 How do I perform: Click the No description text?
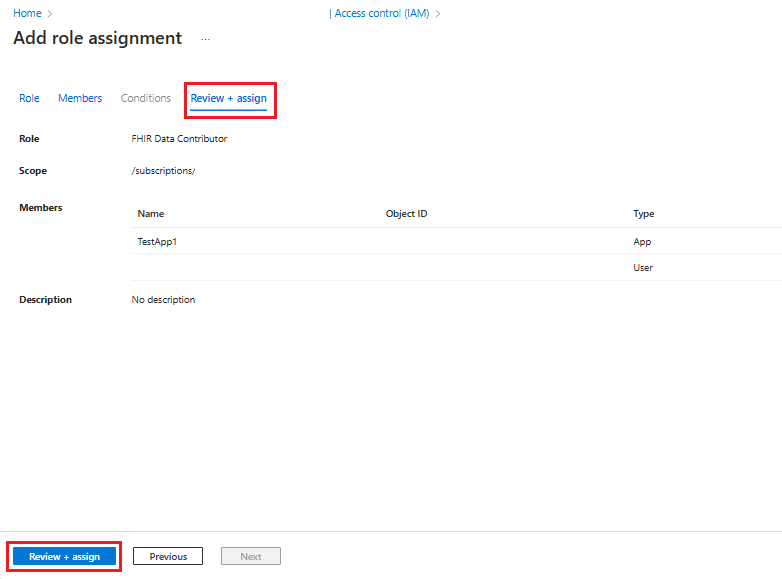[163, 300]
